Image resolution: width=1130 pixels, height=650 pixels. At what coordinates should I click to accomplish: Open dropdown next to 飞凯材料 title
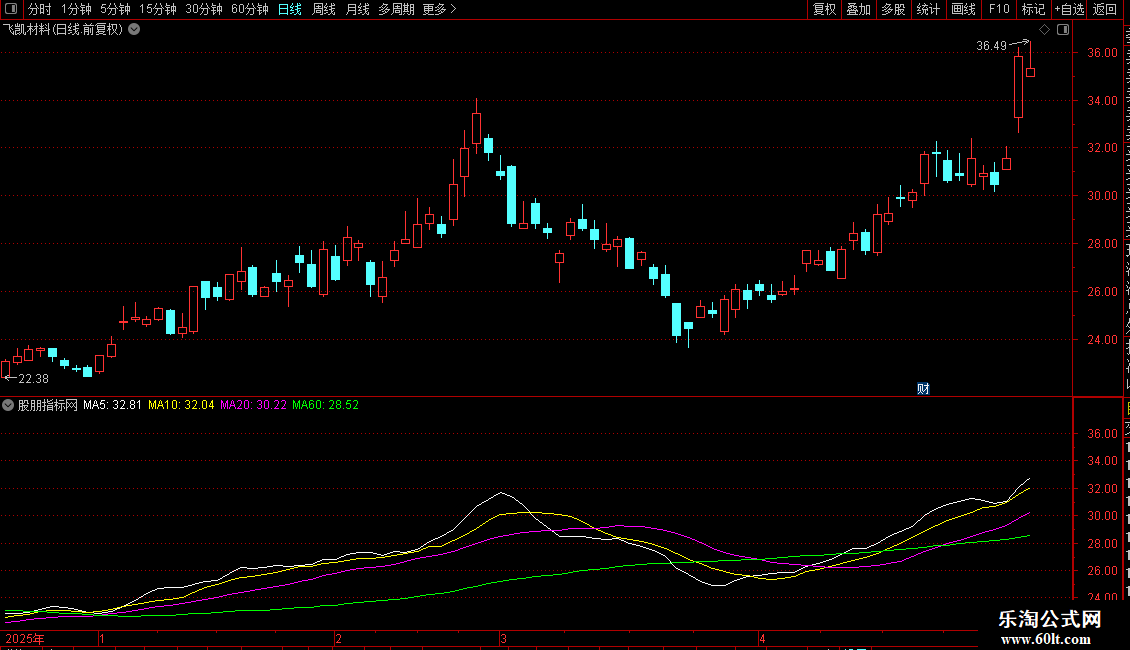[x=134, y=30]
